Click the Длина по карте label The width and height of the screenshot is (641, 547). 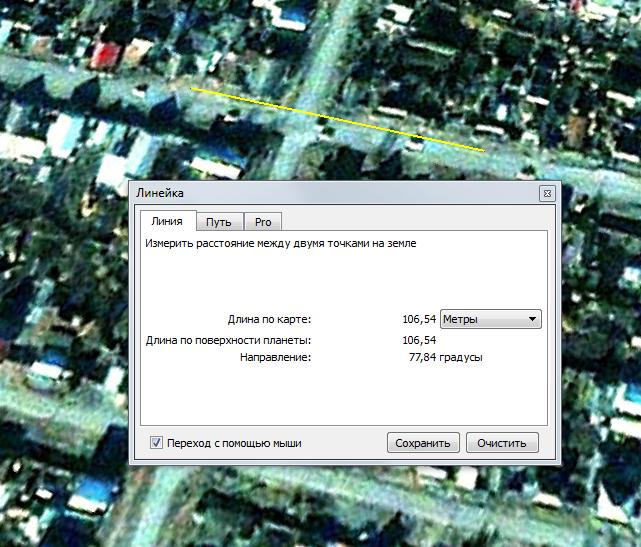tap(270, 319)
